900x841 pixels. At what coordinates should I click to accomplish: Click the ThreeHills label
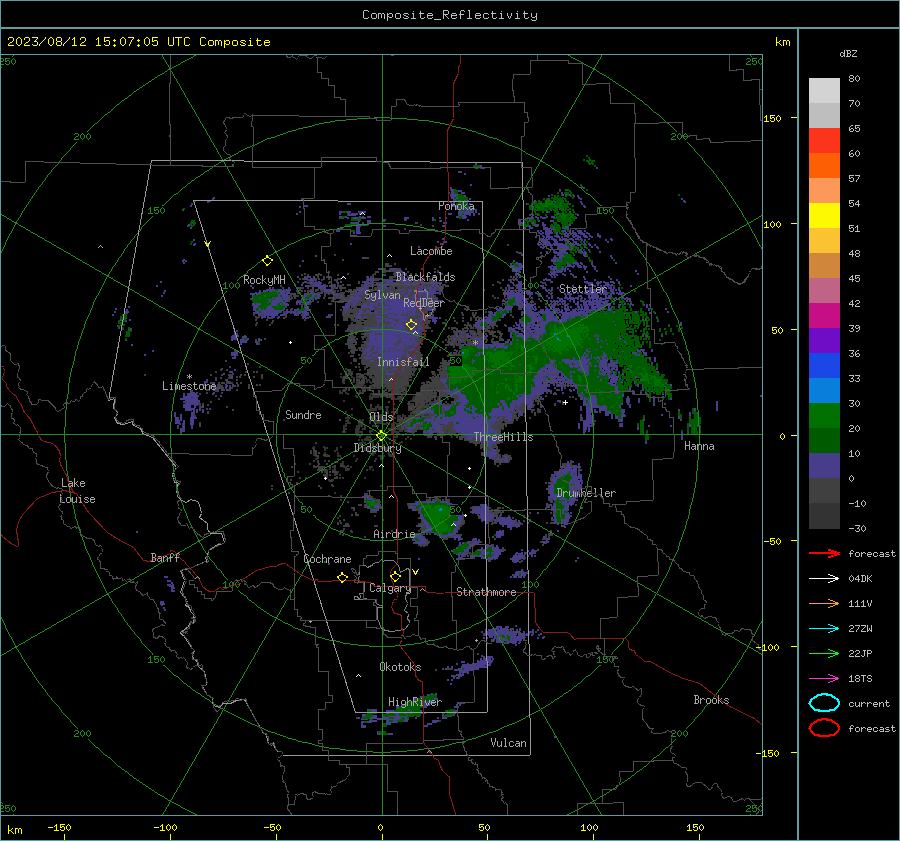point(503,437)
